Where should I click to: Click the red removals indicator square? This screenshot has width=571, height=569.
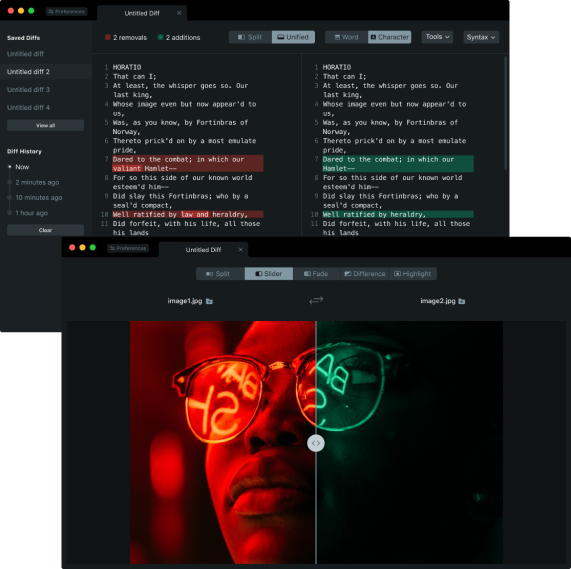pyautogui.click(x=108, y=37)
